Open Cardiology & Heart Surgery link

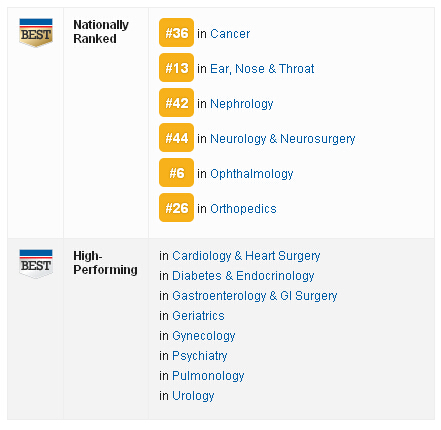click(246, 256)
